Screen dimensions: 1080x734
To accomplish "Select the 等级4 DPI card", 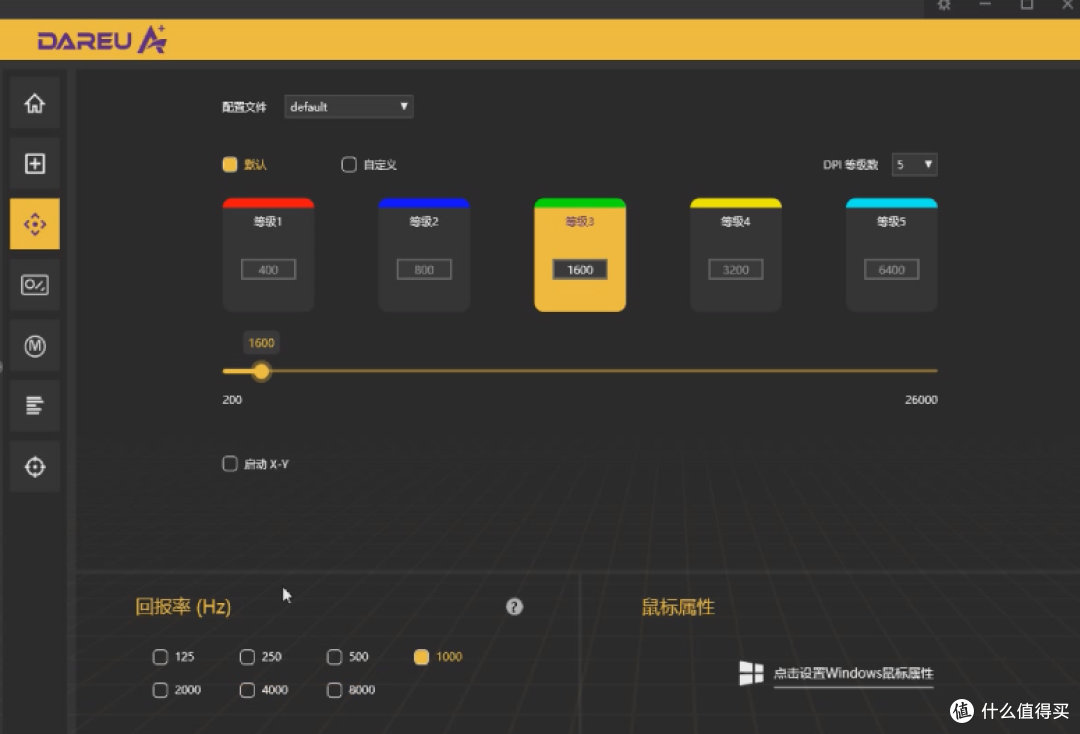I will [736, 255].
